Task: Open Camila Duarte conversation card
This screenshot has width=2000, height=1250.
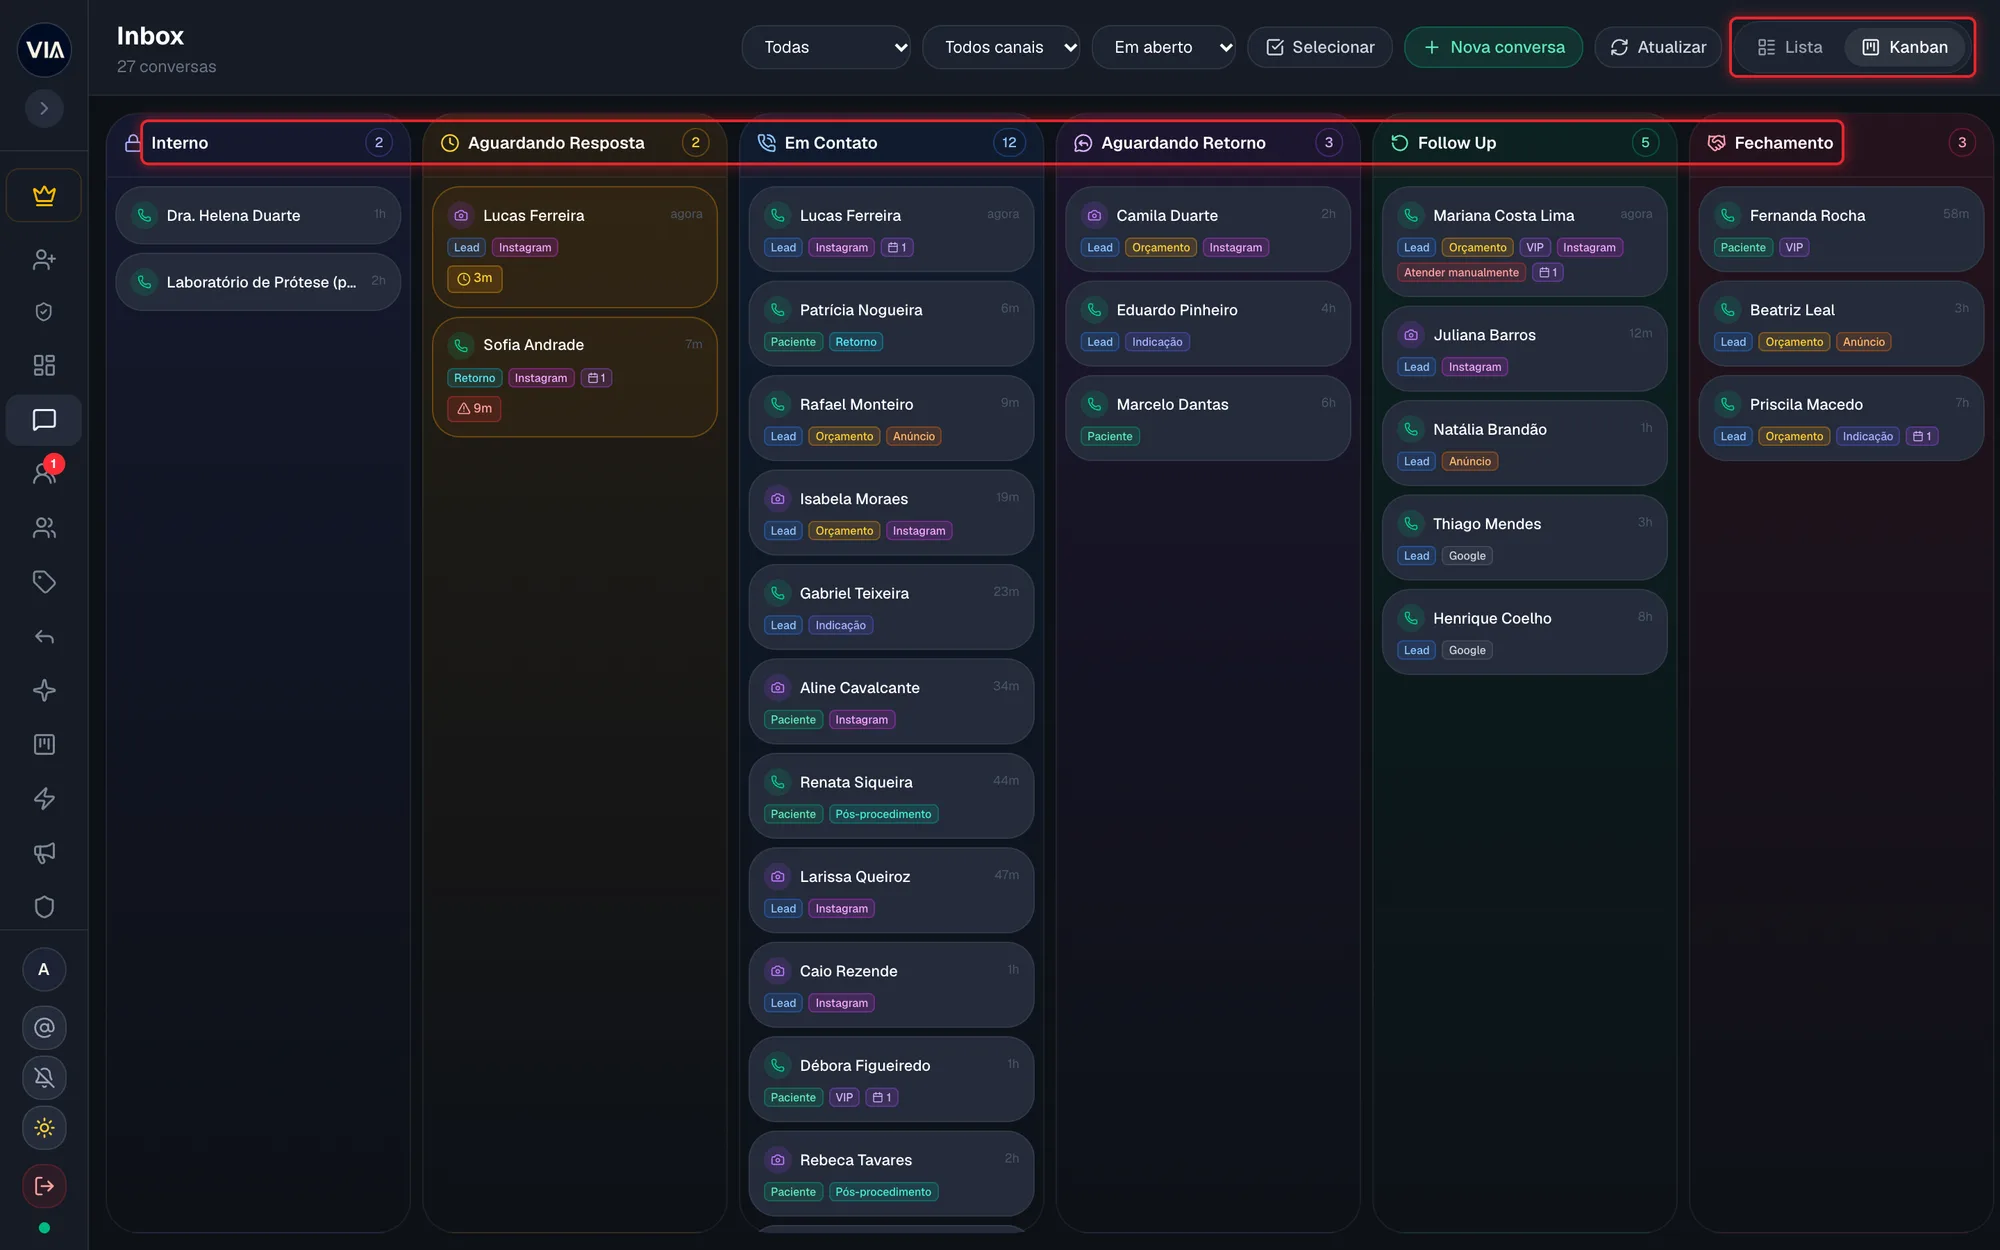Action: point(1208,229)
